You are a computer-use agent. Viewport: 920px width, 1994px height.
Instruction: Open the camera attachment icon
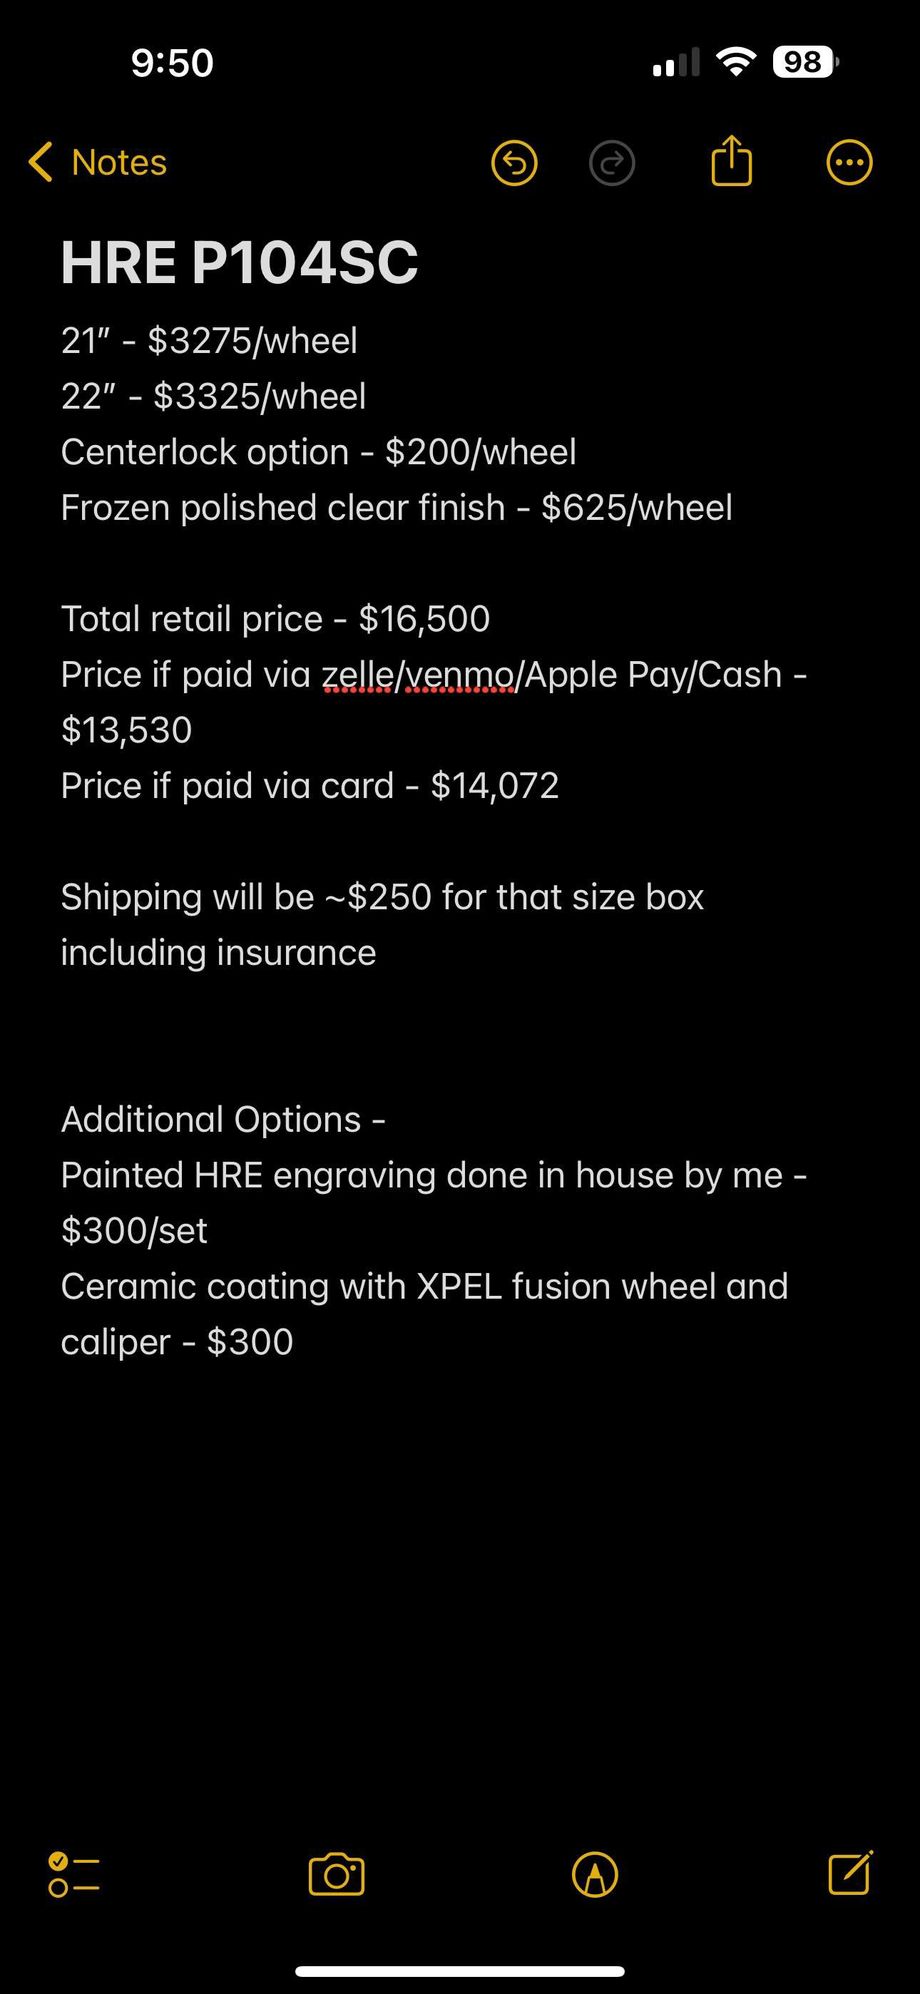click(x=337, y=1874)
